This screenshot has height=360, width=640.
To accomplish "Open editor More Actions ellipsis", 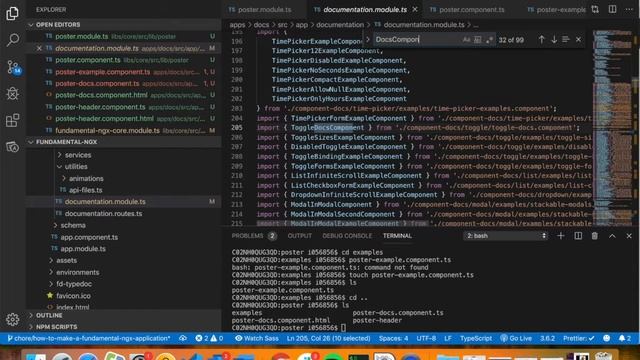I will tap(629, 9).
